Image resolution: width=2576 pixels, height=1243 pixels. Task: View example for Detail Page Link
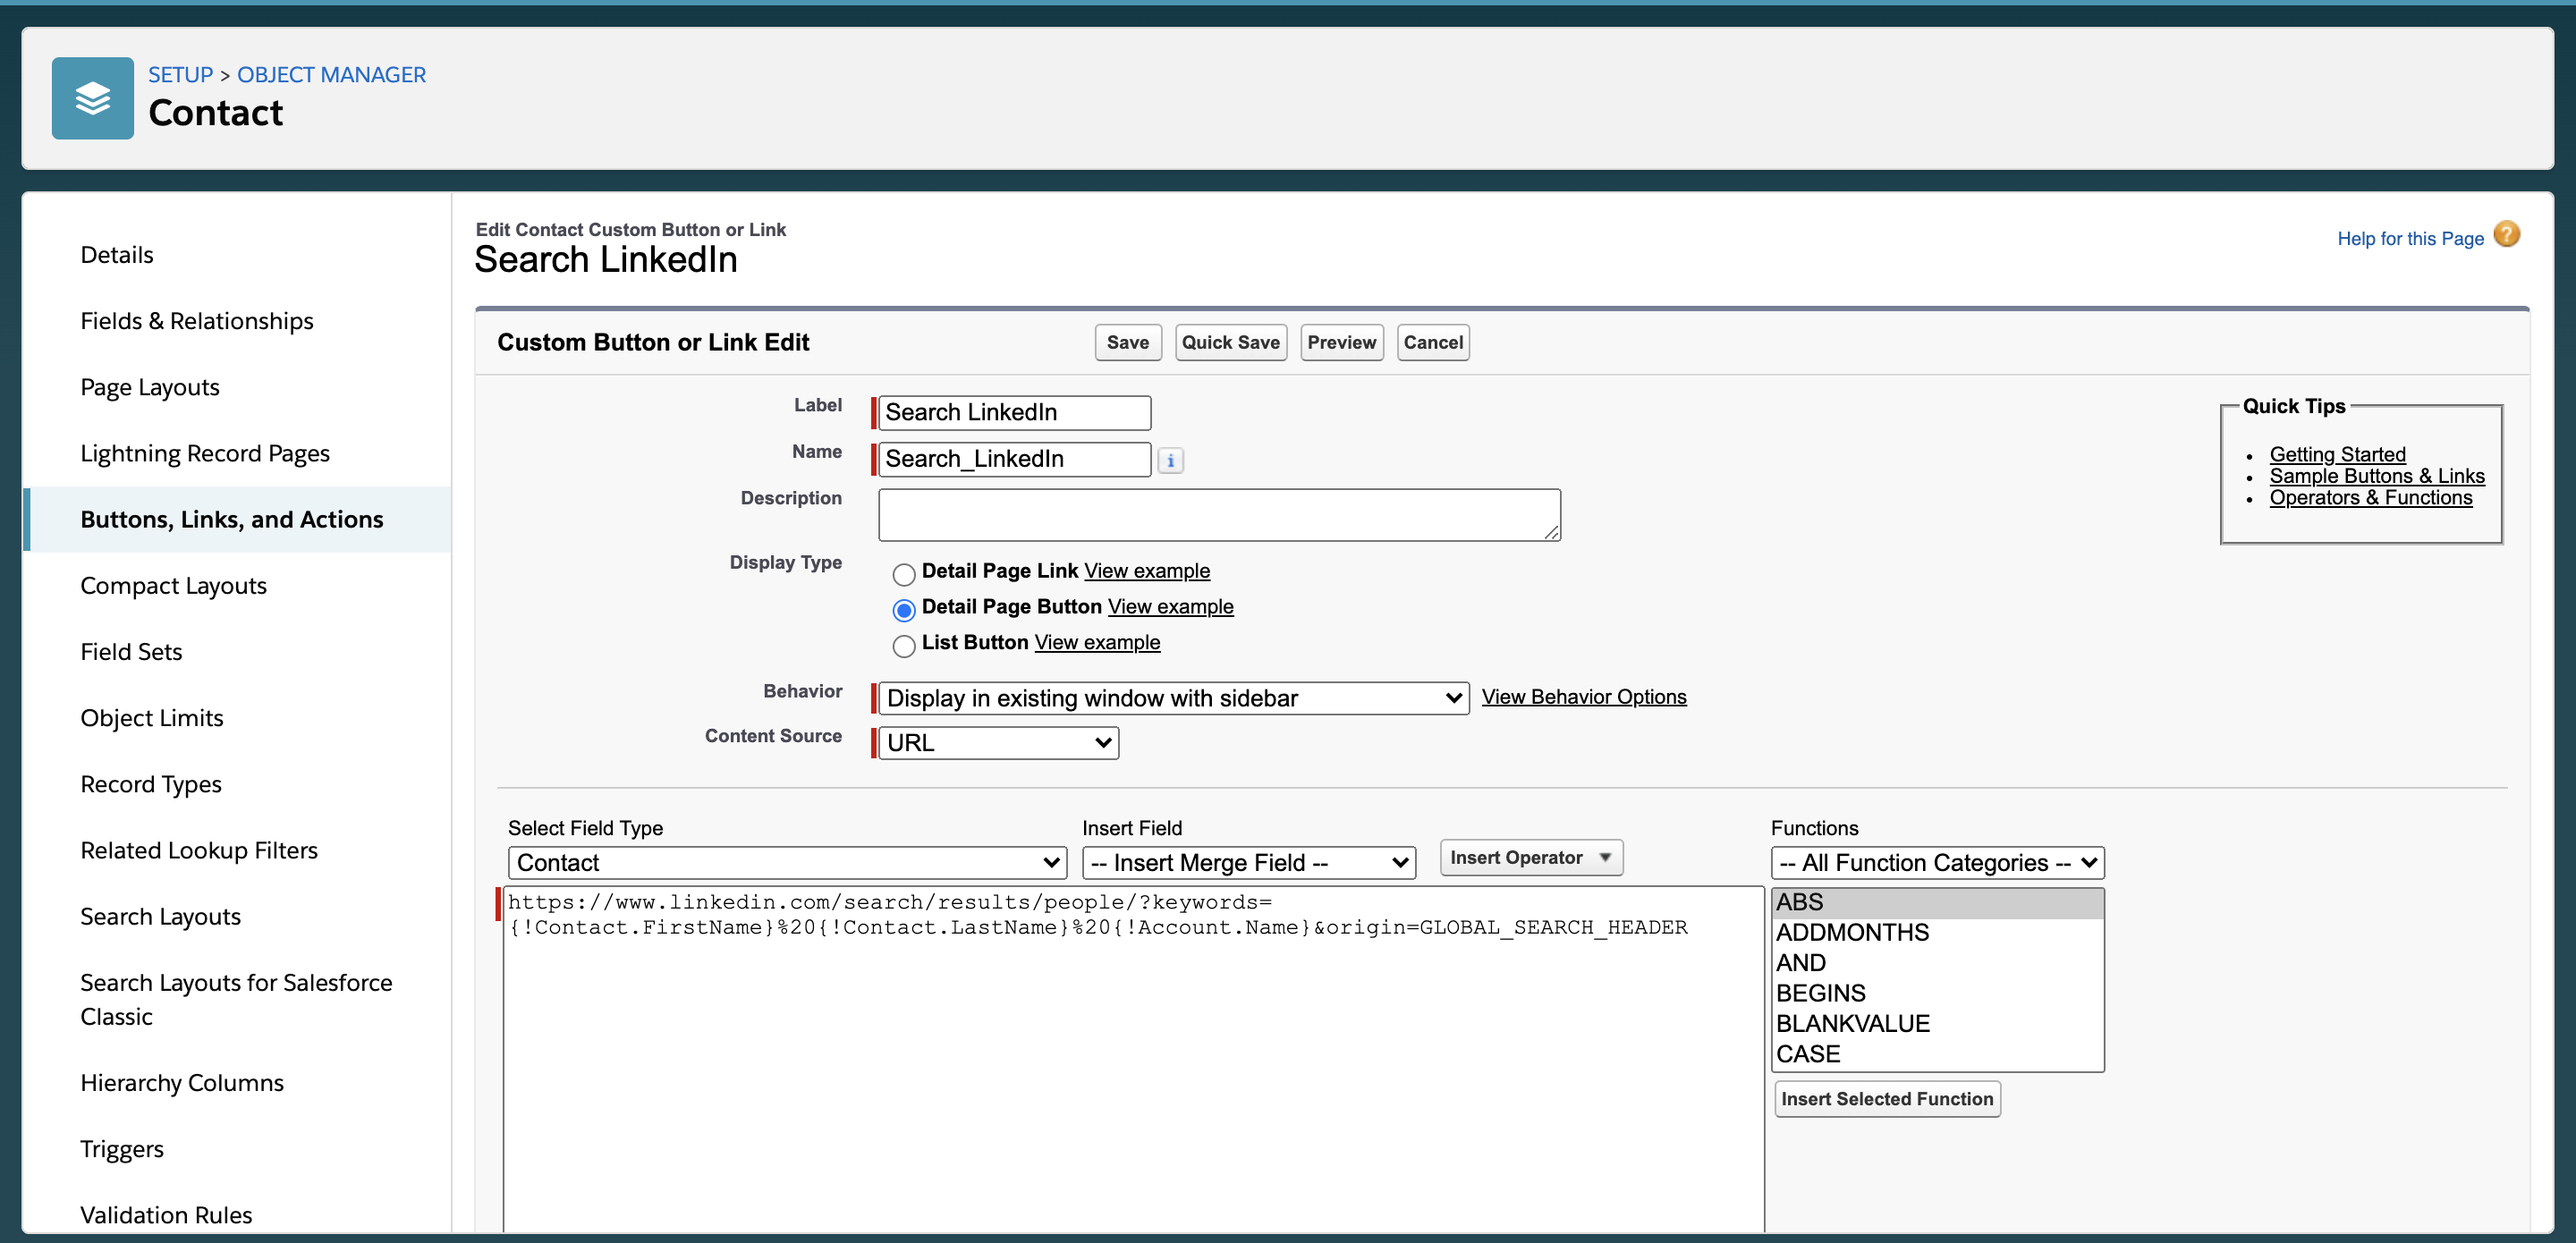coord(1147,570)
